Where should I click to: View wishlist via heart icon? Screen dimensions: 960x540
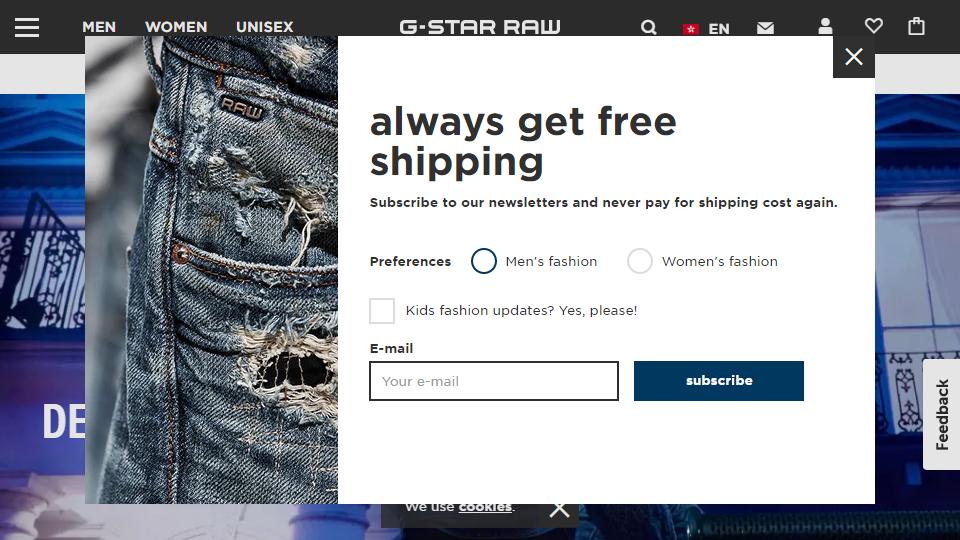coord(874,26)
